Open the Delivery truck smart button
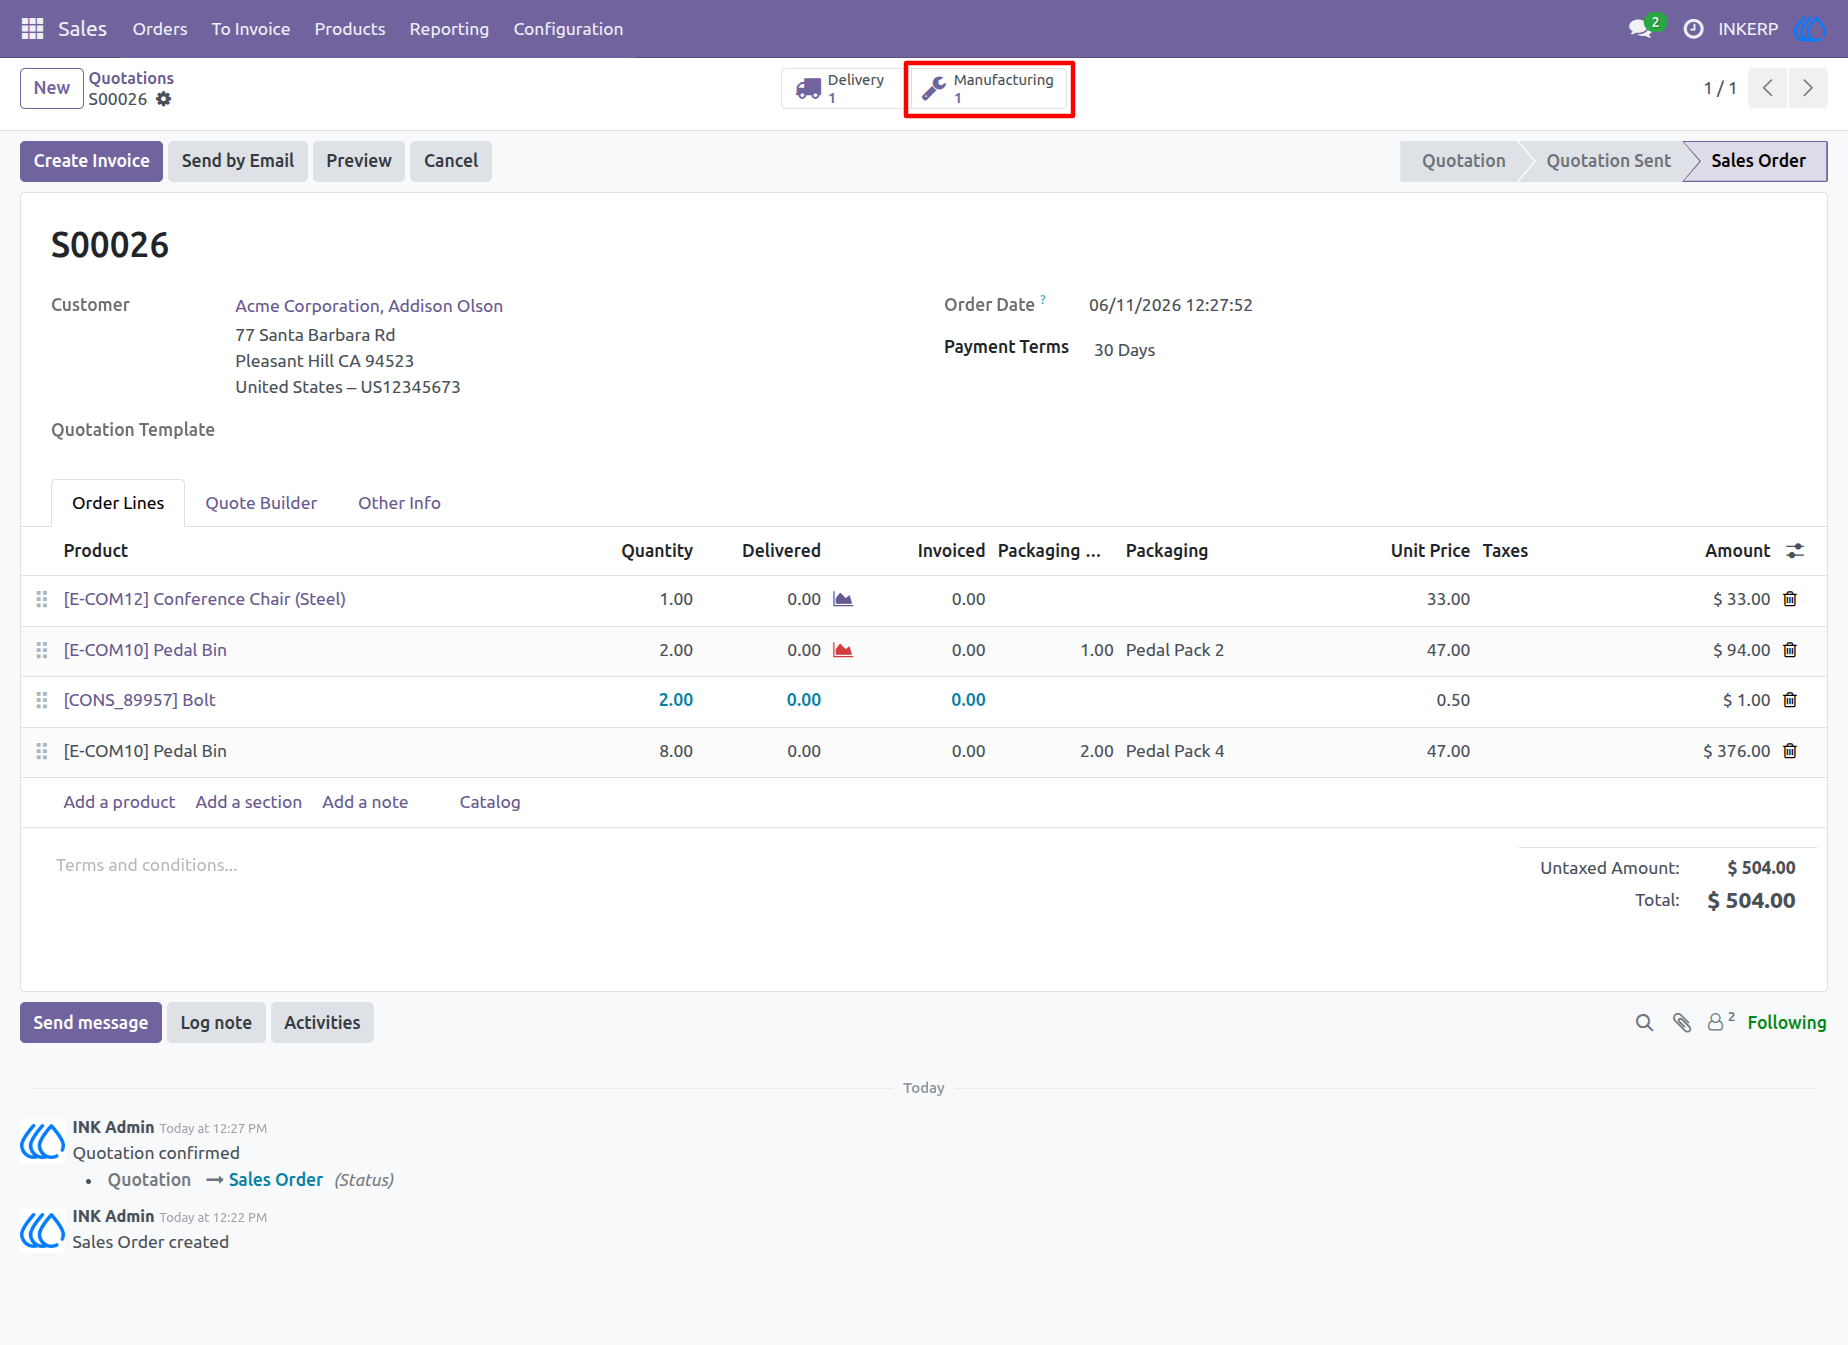Screen dimensions: 1848x1345 [x=841, y=89]
